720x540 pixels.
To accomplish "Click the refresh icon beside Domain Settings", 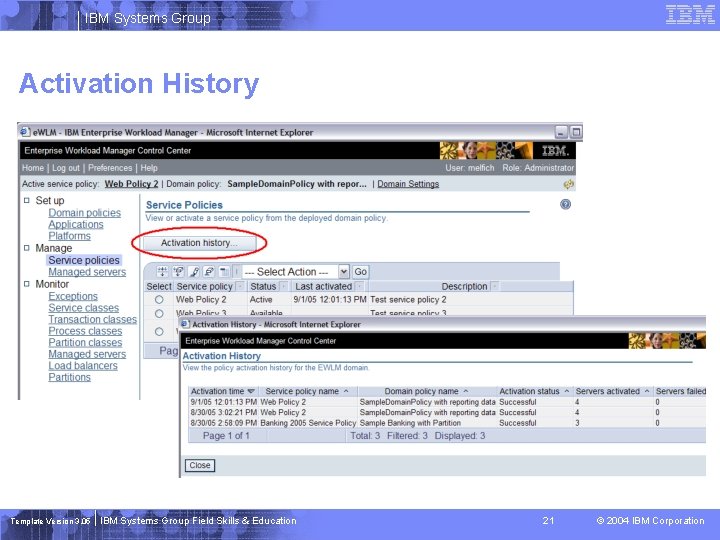I will pyautogui.click(x=568, y=184).
